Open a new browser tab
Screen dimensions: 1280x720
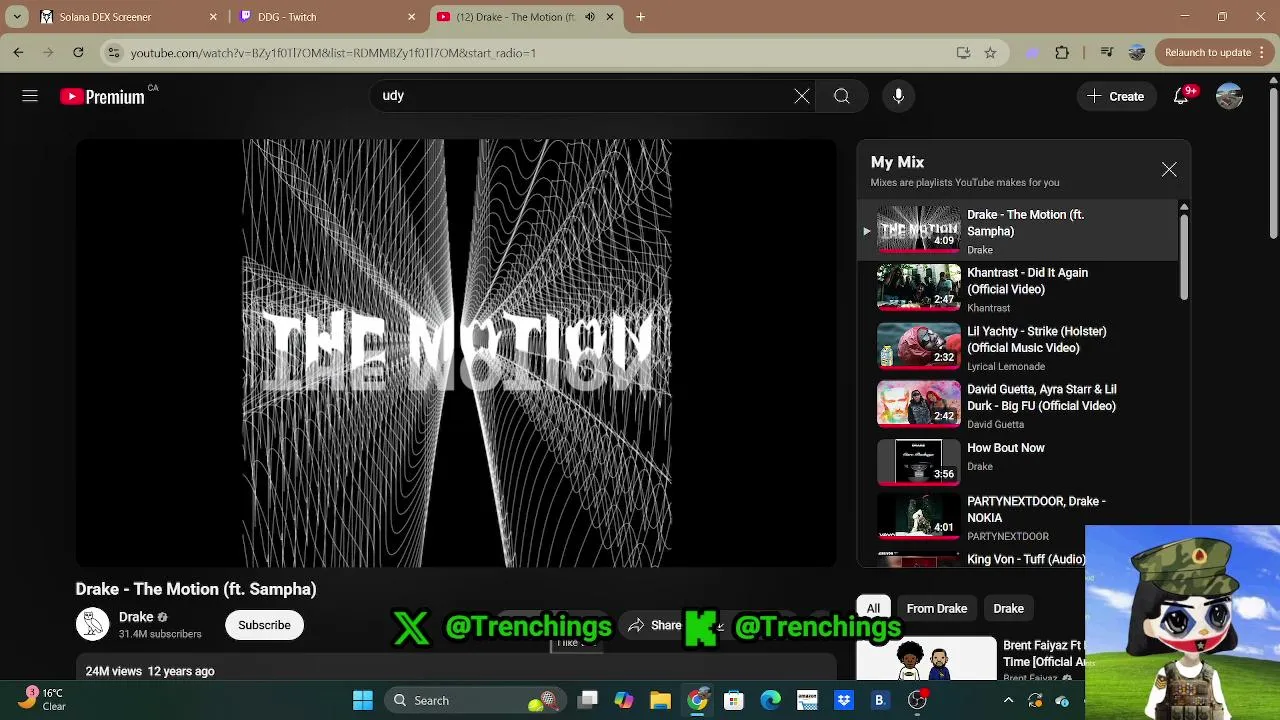tap(640, 17)
